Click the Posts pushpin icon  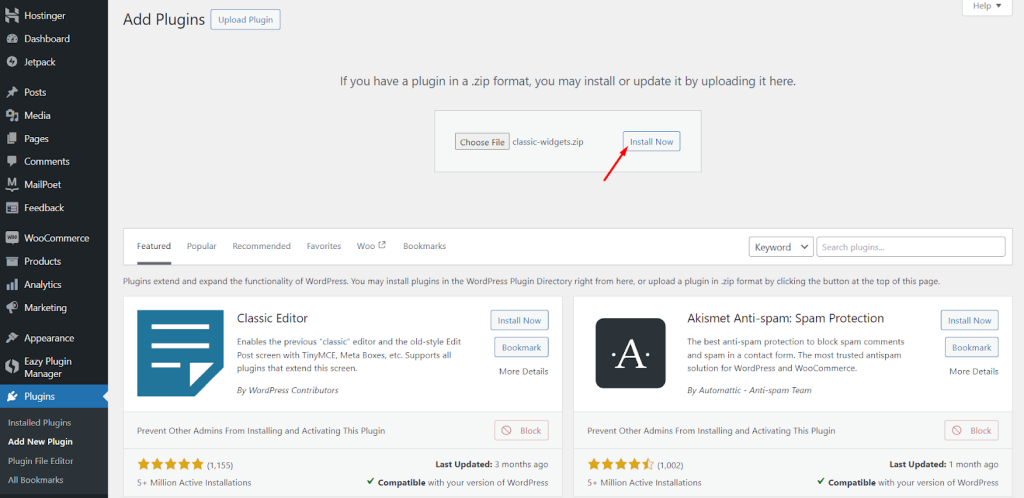point(12,92)
